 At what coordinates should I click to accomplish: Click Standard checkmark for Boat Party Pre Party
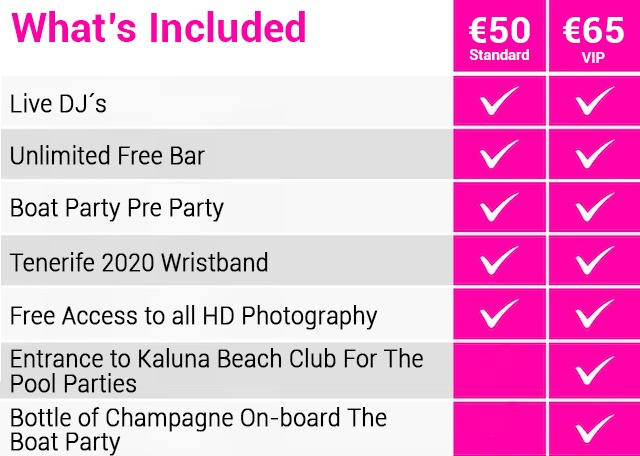tap(499, 207)
